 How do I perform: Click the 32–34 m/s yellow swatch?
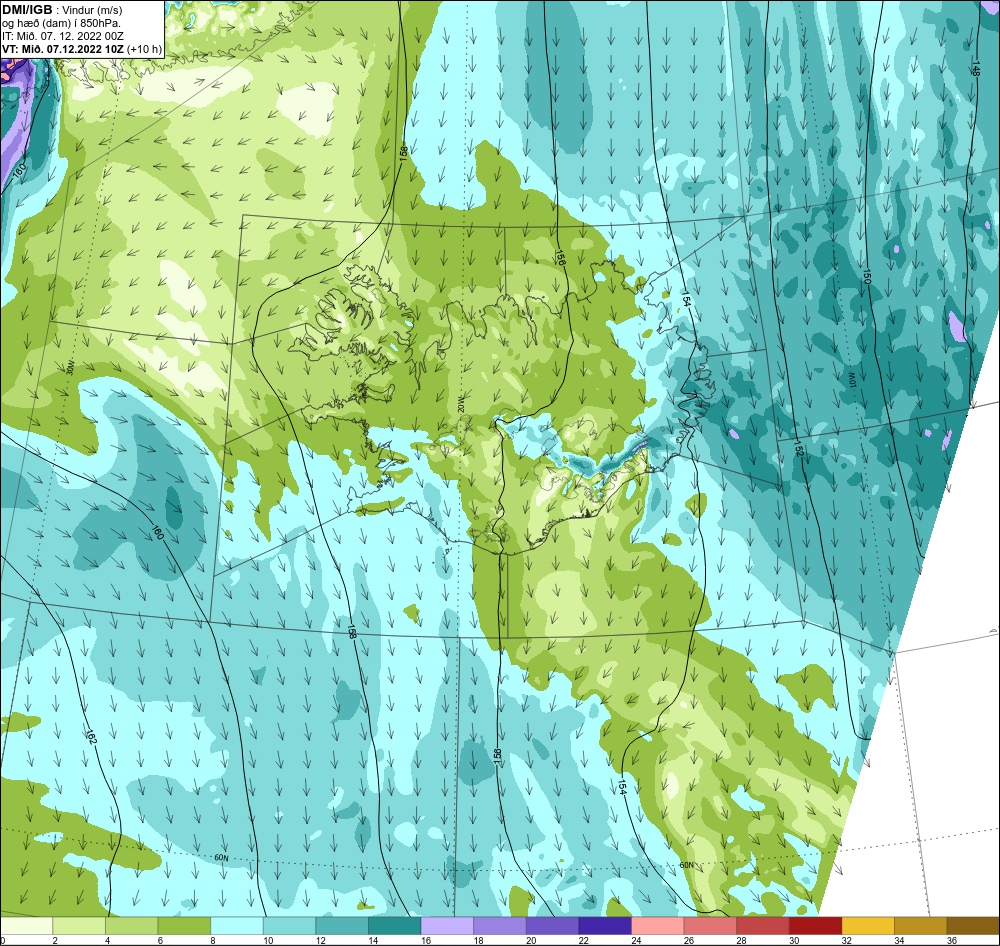(x=868, y=926)
